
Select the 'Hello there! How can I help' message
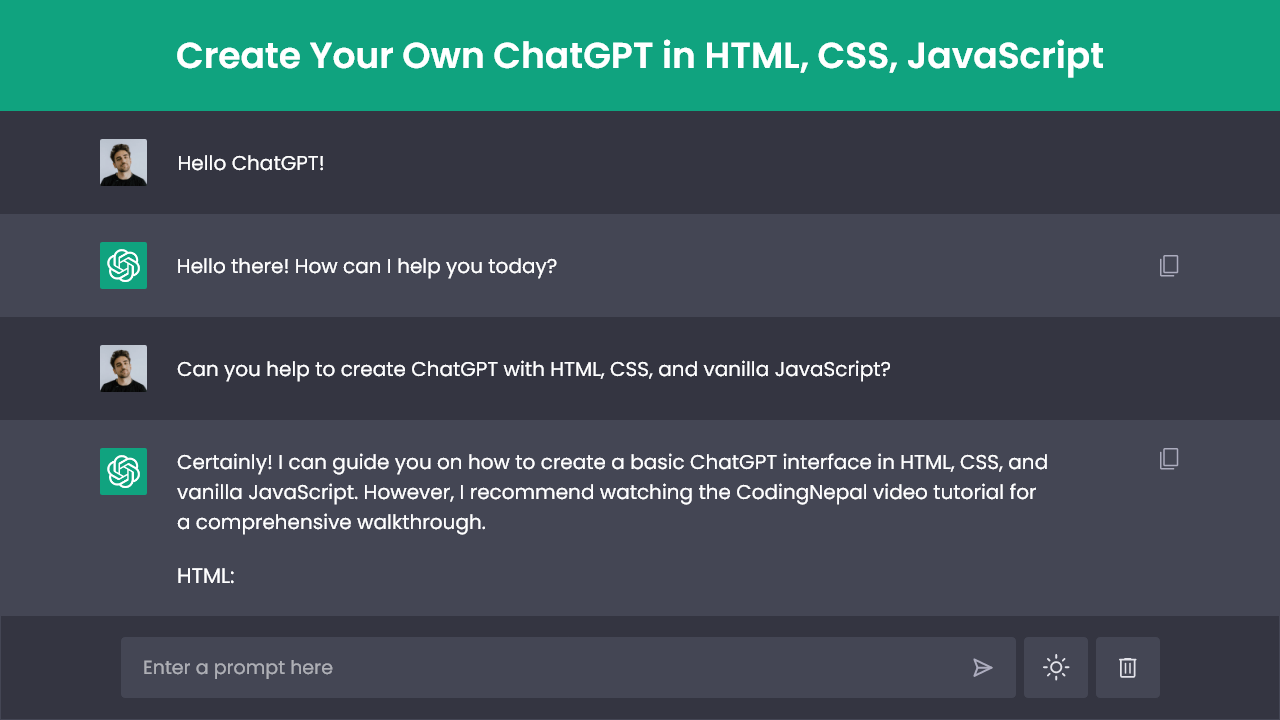[367, 266]
